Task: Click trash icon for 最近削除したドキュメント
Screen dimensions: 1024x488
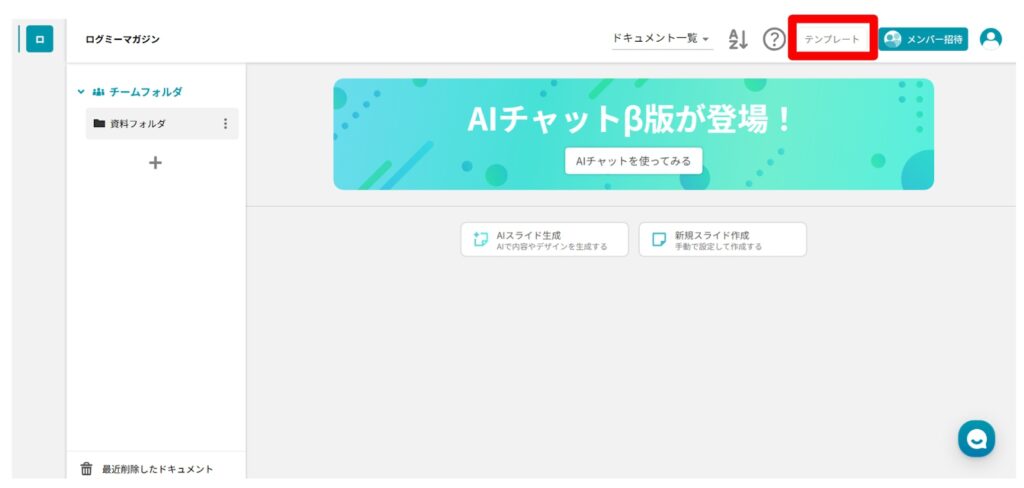Action: [87, 469]
